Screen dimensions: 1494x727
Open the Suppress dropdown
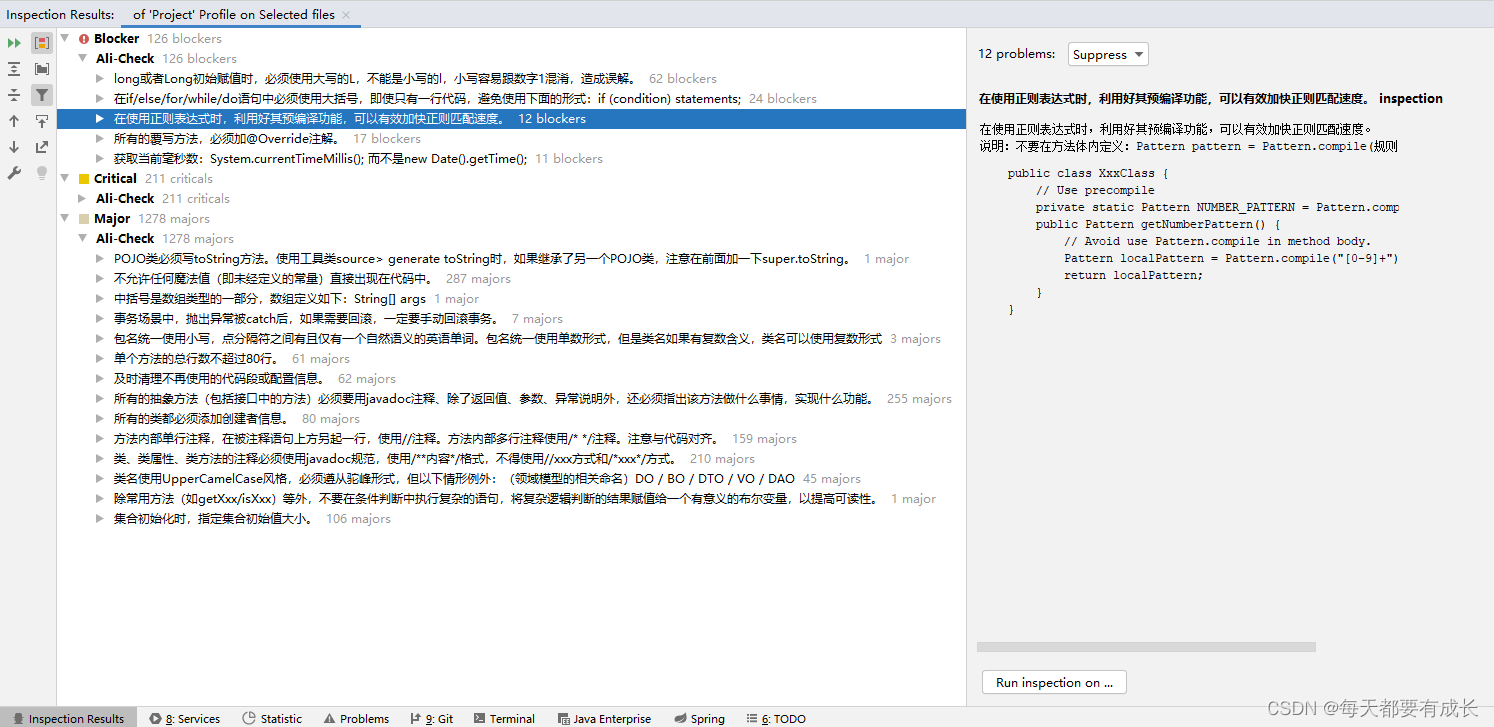click(x=1108, y=54)
